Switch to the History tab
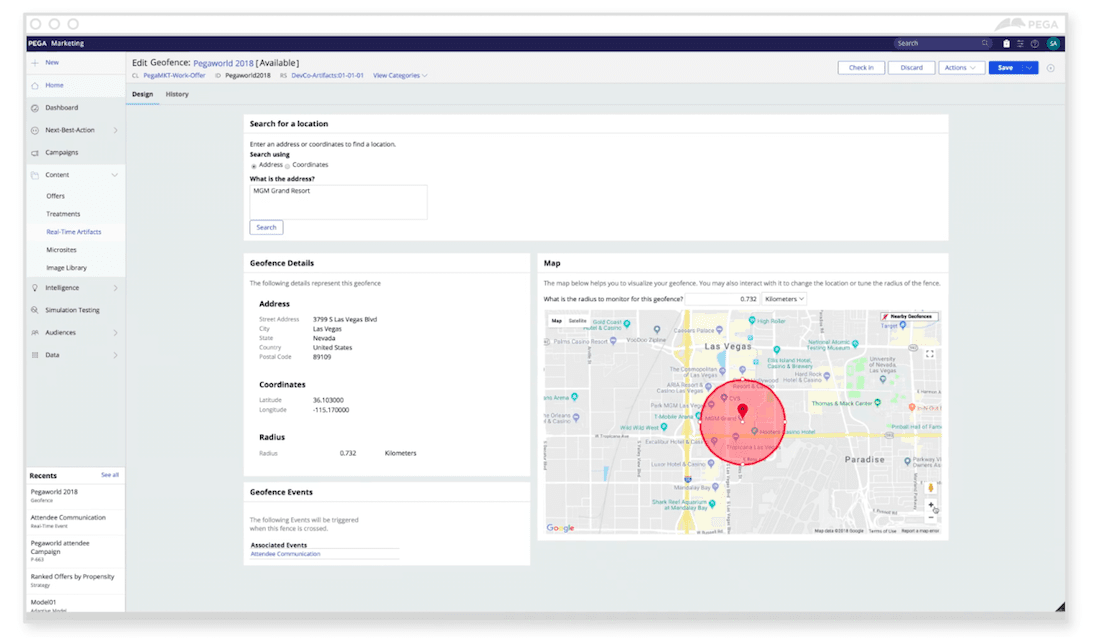This screenshot has height=638, width=1100. [177, 93]
